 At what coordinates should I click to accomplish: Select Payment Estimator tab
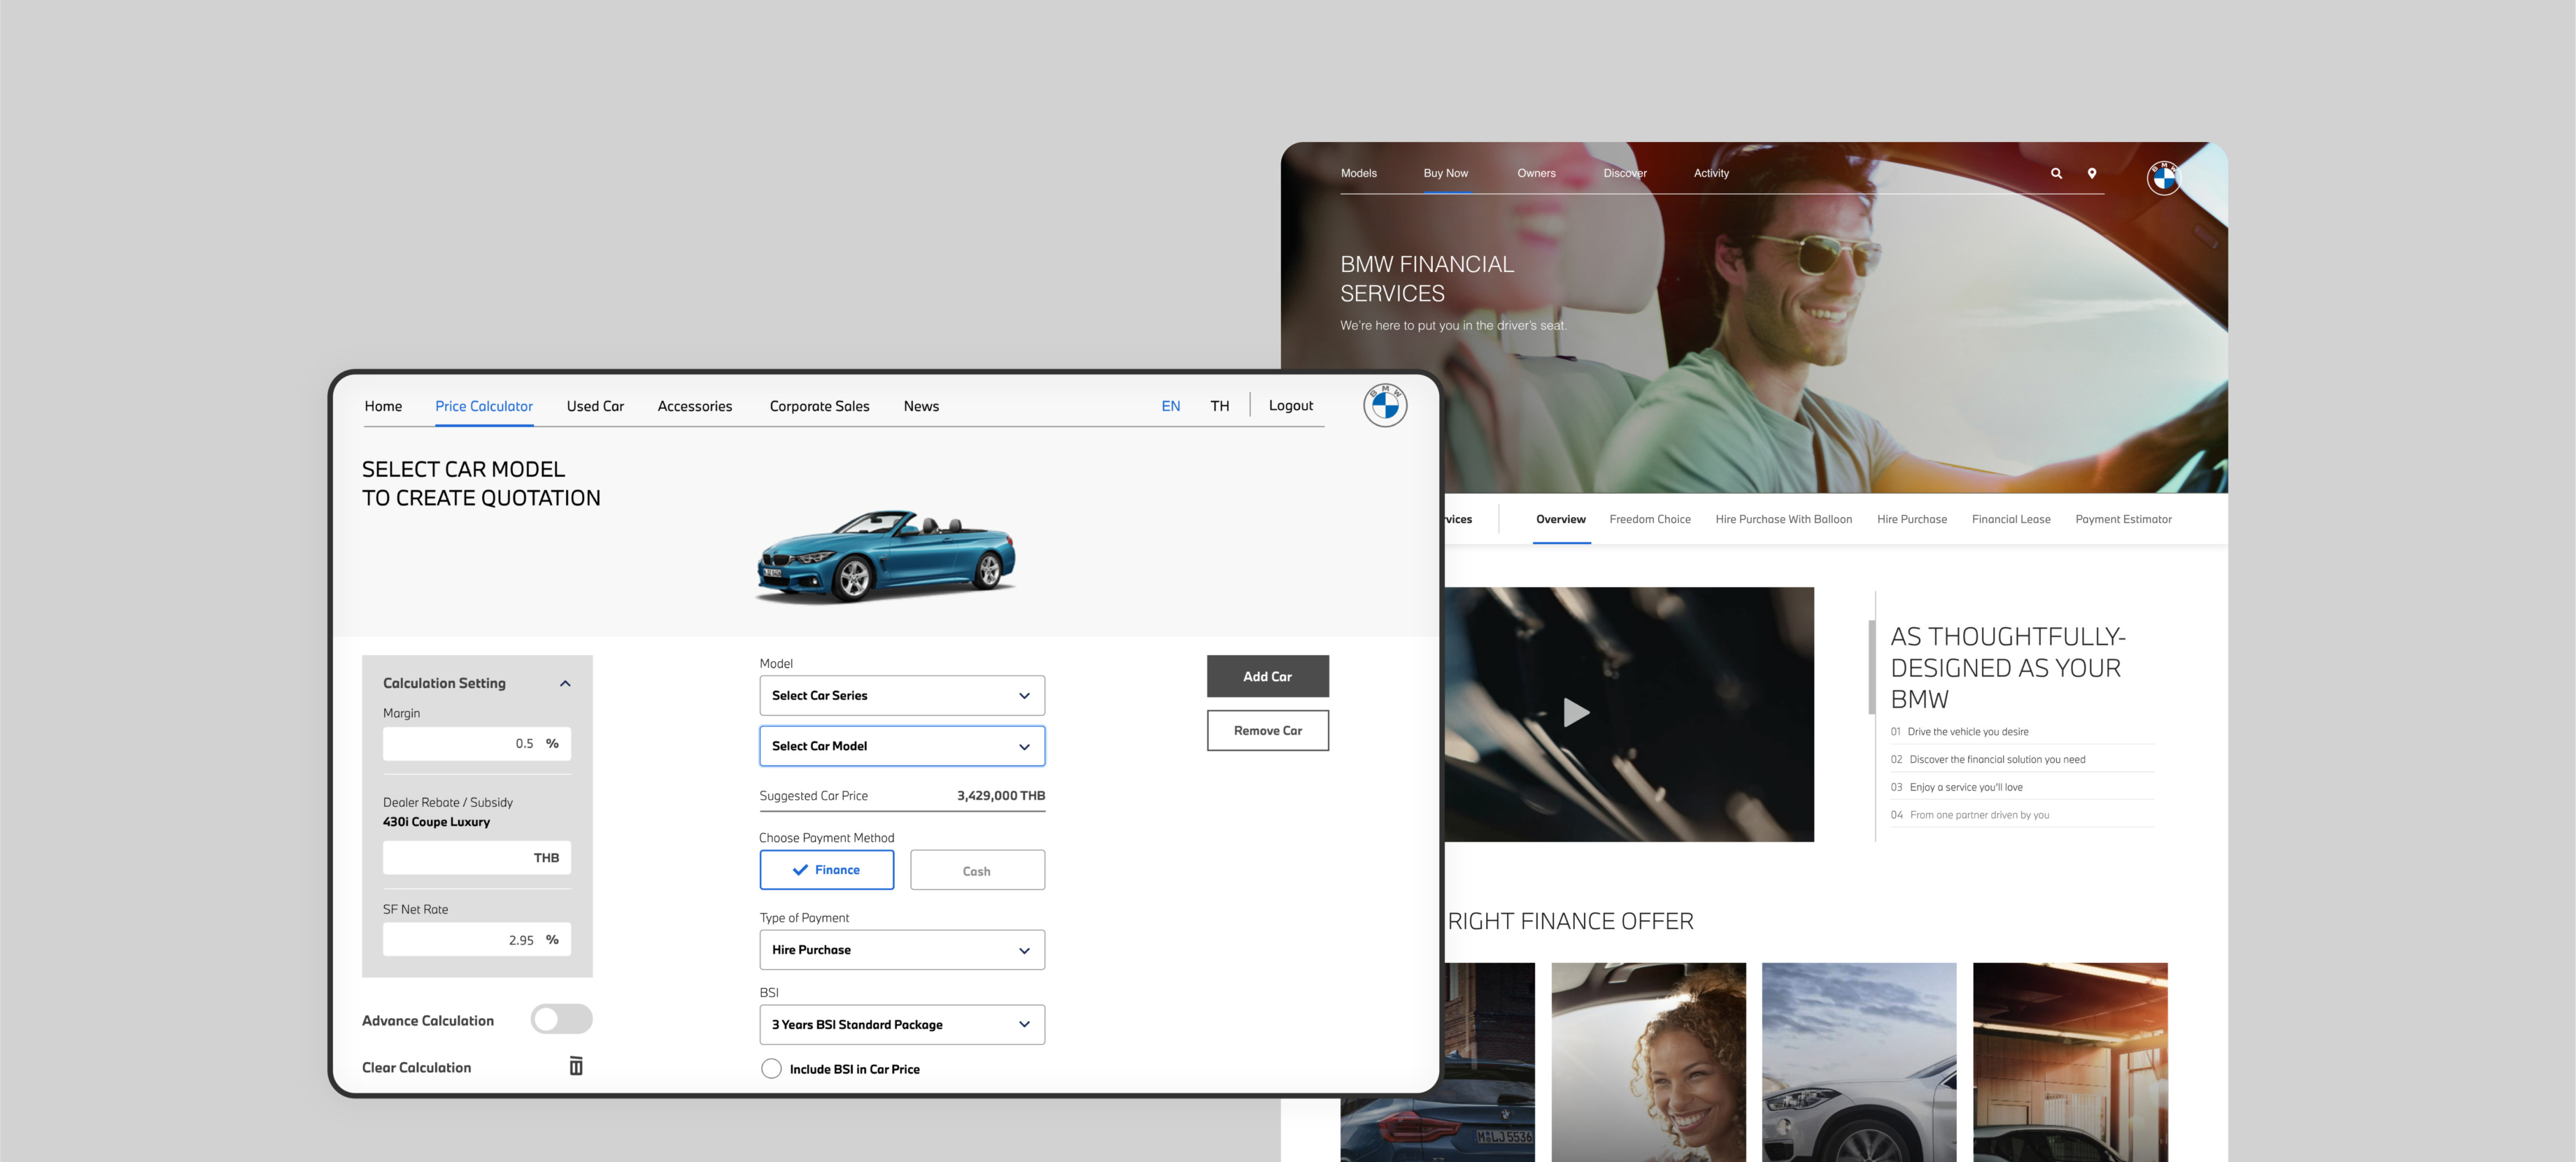(2123, 519)
